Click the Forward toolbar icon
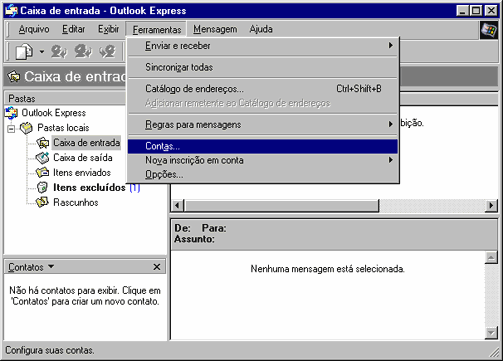The width and height of the screenshot is (503, 361). (x=107, y=52)
